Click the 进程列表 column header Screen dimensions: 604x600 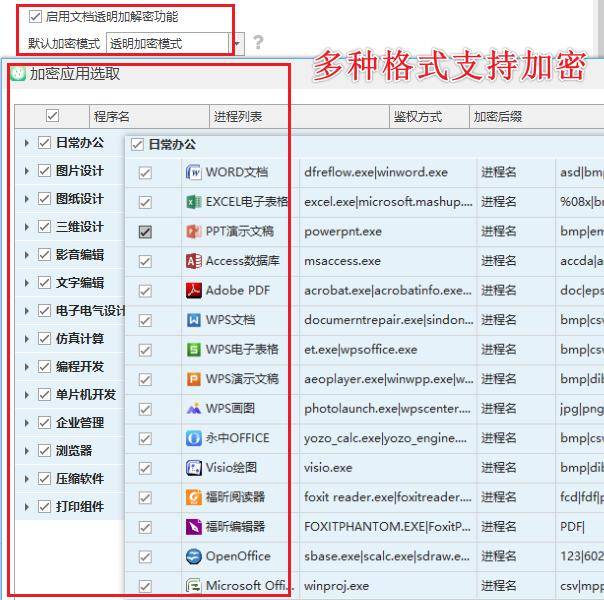[x=300, y=116]
